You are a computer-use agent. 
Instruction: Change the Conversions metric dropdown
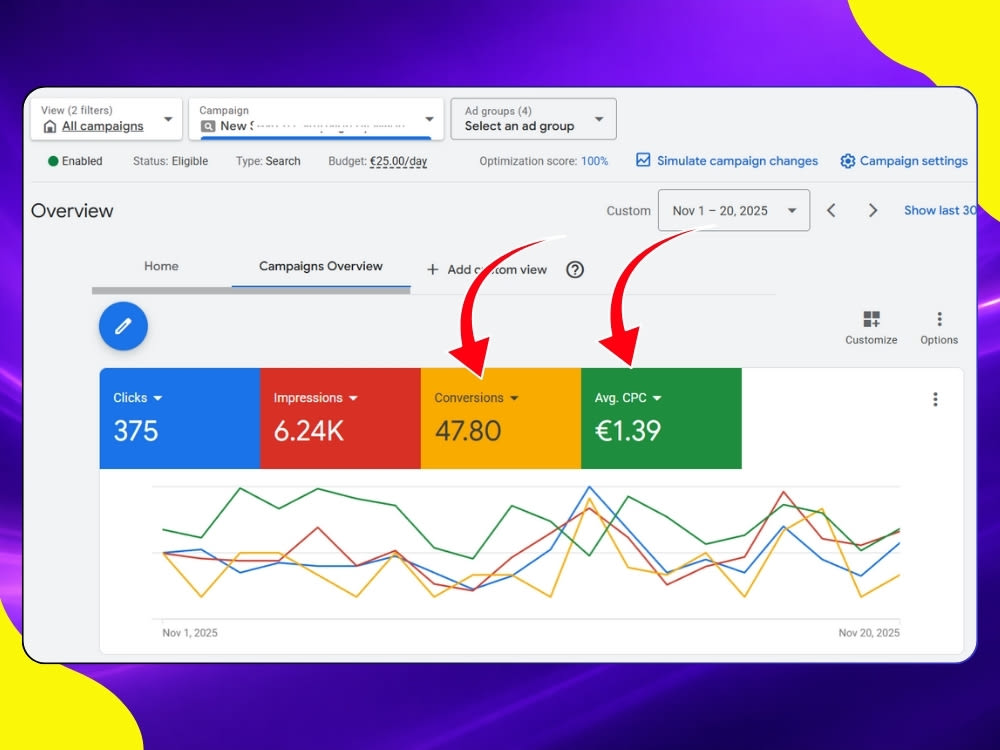(514, 398)
